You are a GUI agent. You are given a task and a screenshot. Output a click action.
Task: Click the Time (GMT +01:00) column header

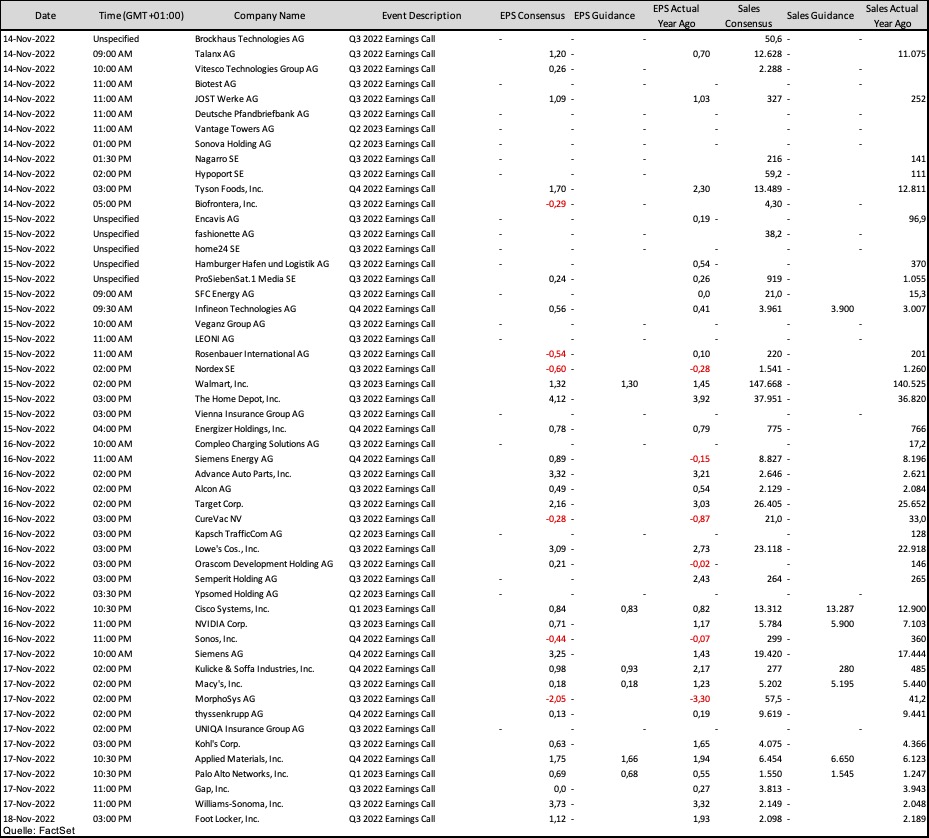(x=141, y=16)
